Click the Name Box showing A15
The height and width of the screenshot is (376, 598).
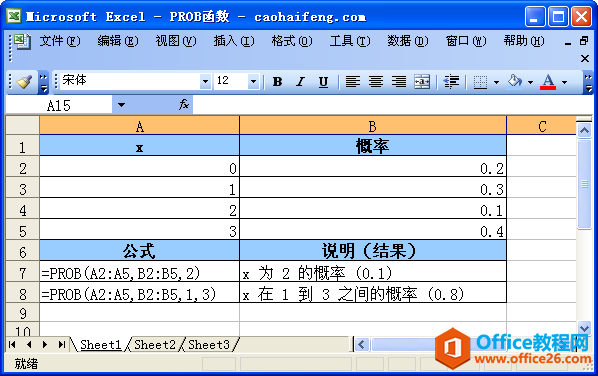click(59, 105)
